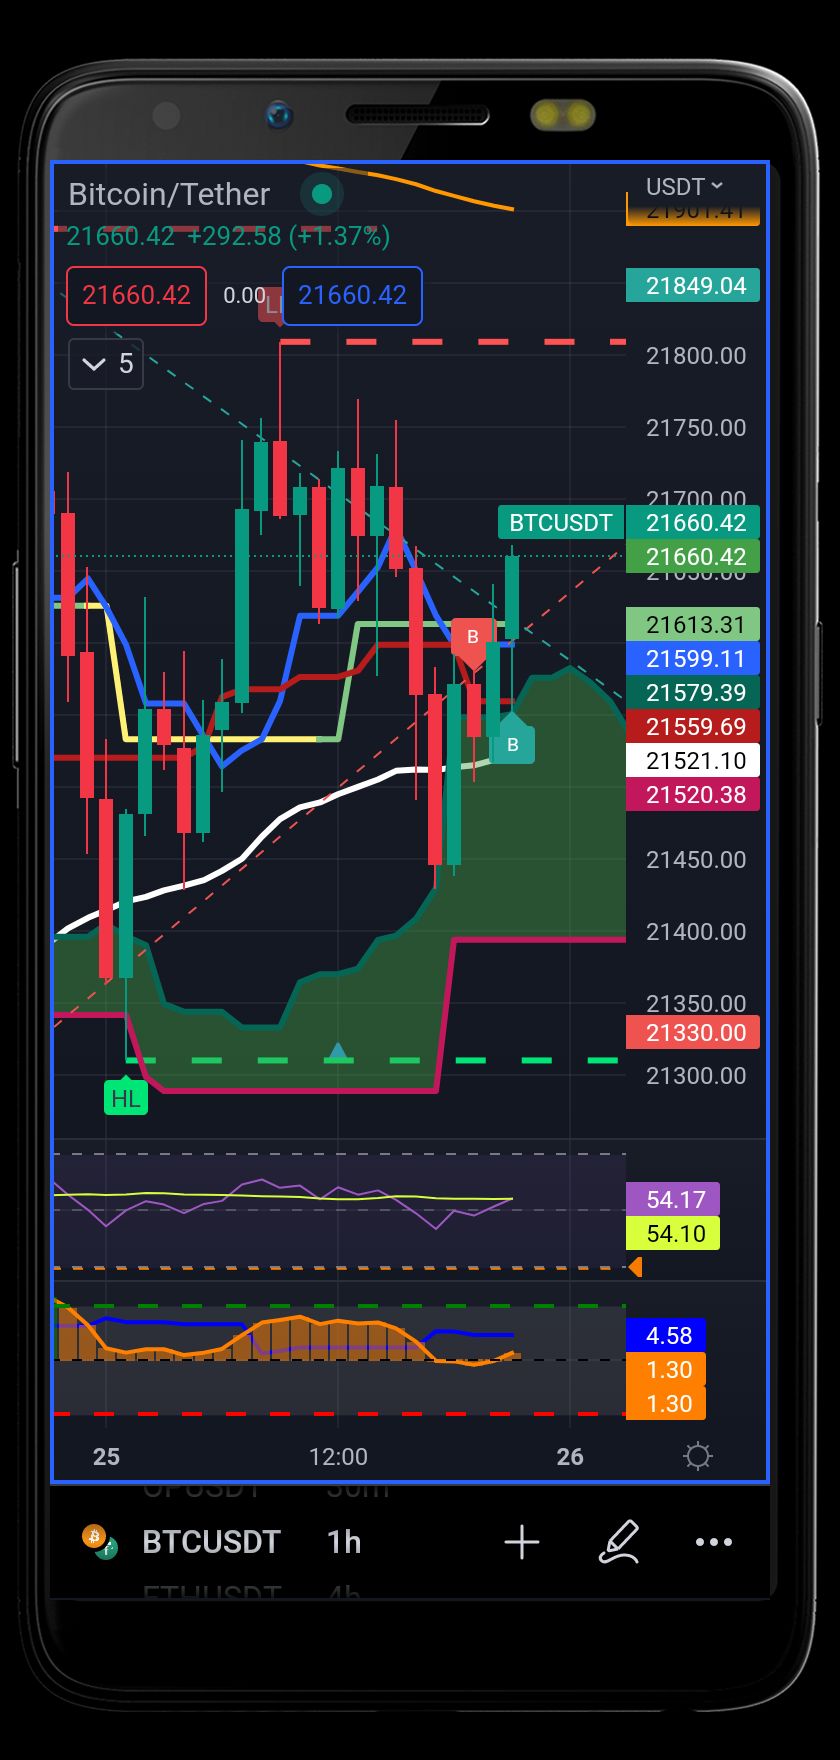This screenshot has width=840, height=1760.
Task: Open the drawing tools pencil icon
Action: (618, 1542)
